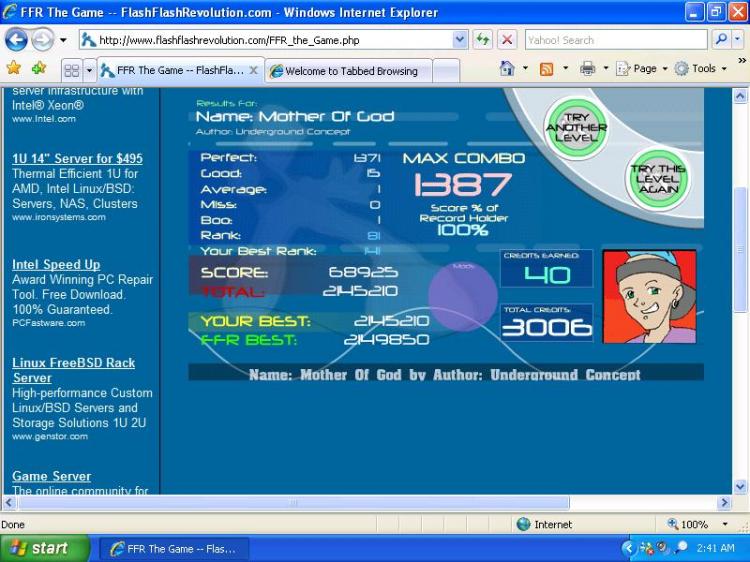Open the Linux FreeBSD Rack Server link
Image resolution: width=750 pixels, height=562 pixels.
[x=74, y=370]
